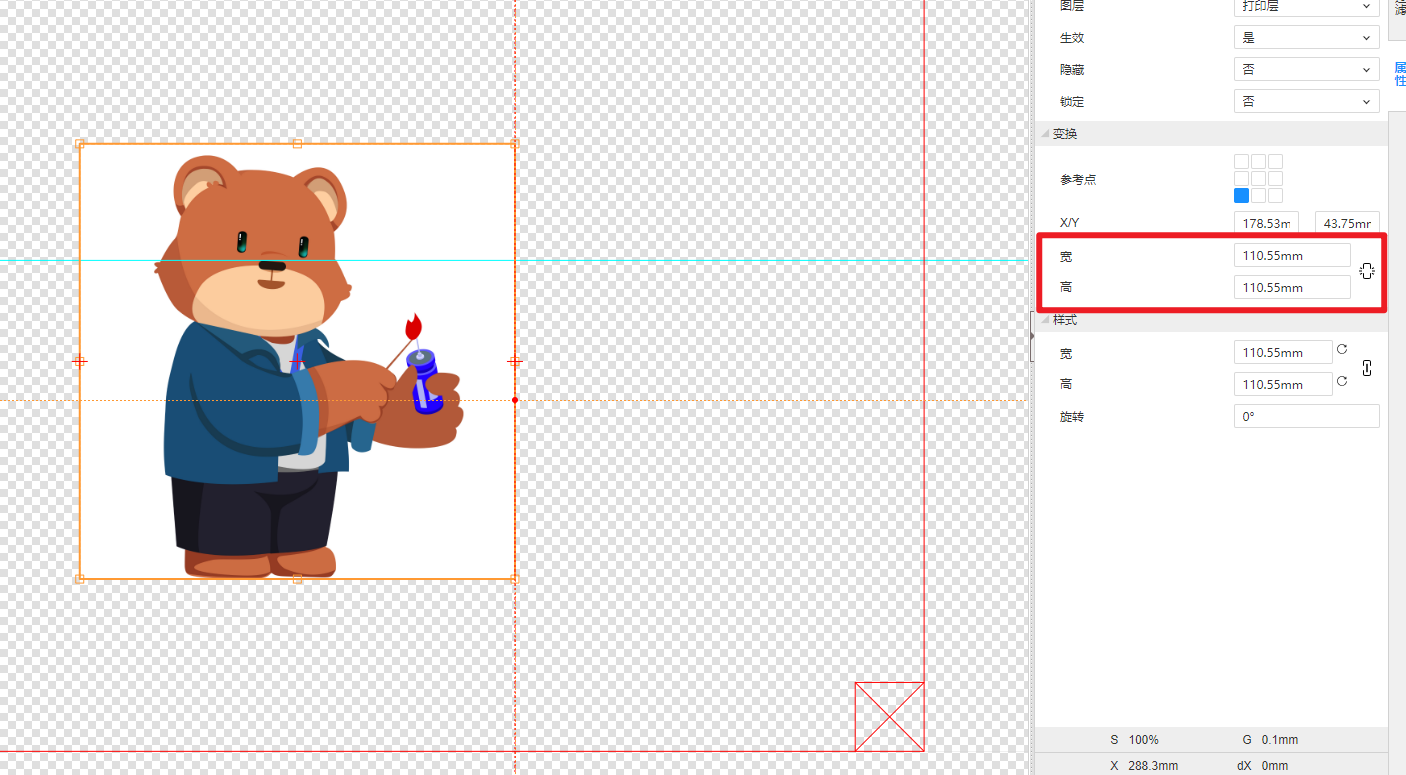Click the 旋转 label
The height and width of the screenshot is (775, 1406).
tap(1072, 416)
